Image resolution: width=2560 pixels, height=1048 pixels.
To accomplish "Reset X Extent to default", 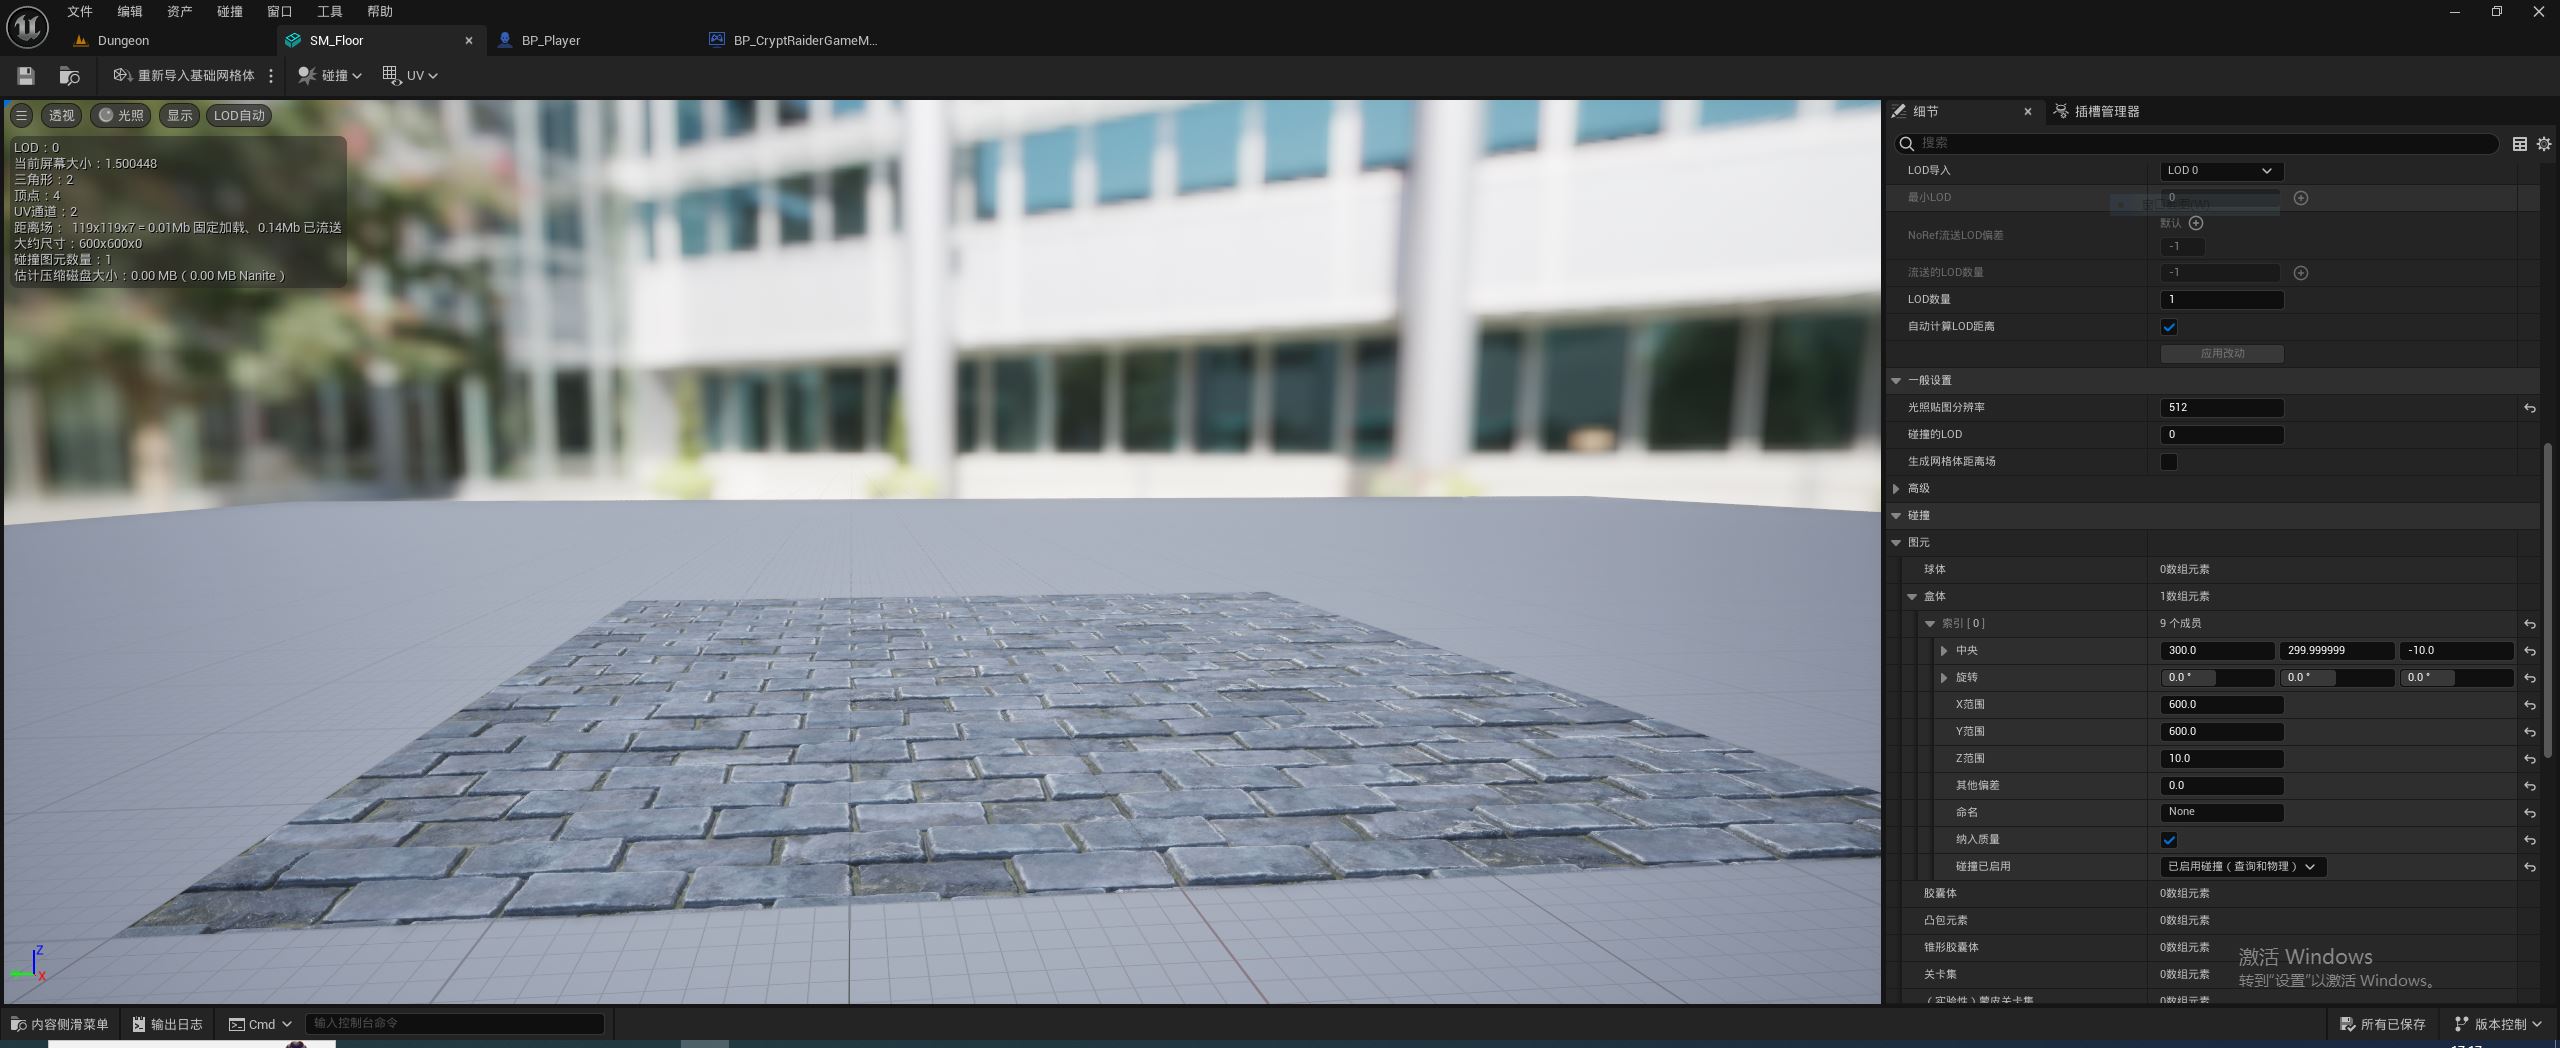I will click(x=2529, y=705).
